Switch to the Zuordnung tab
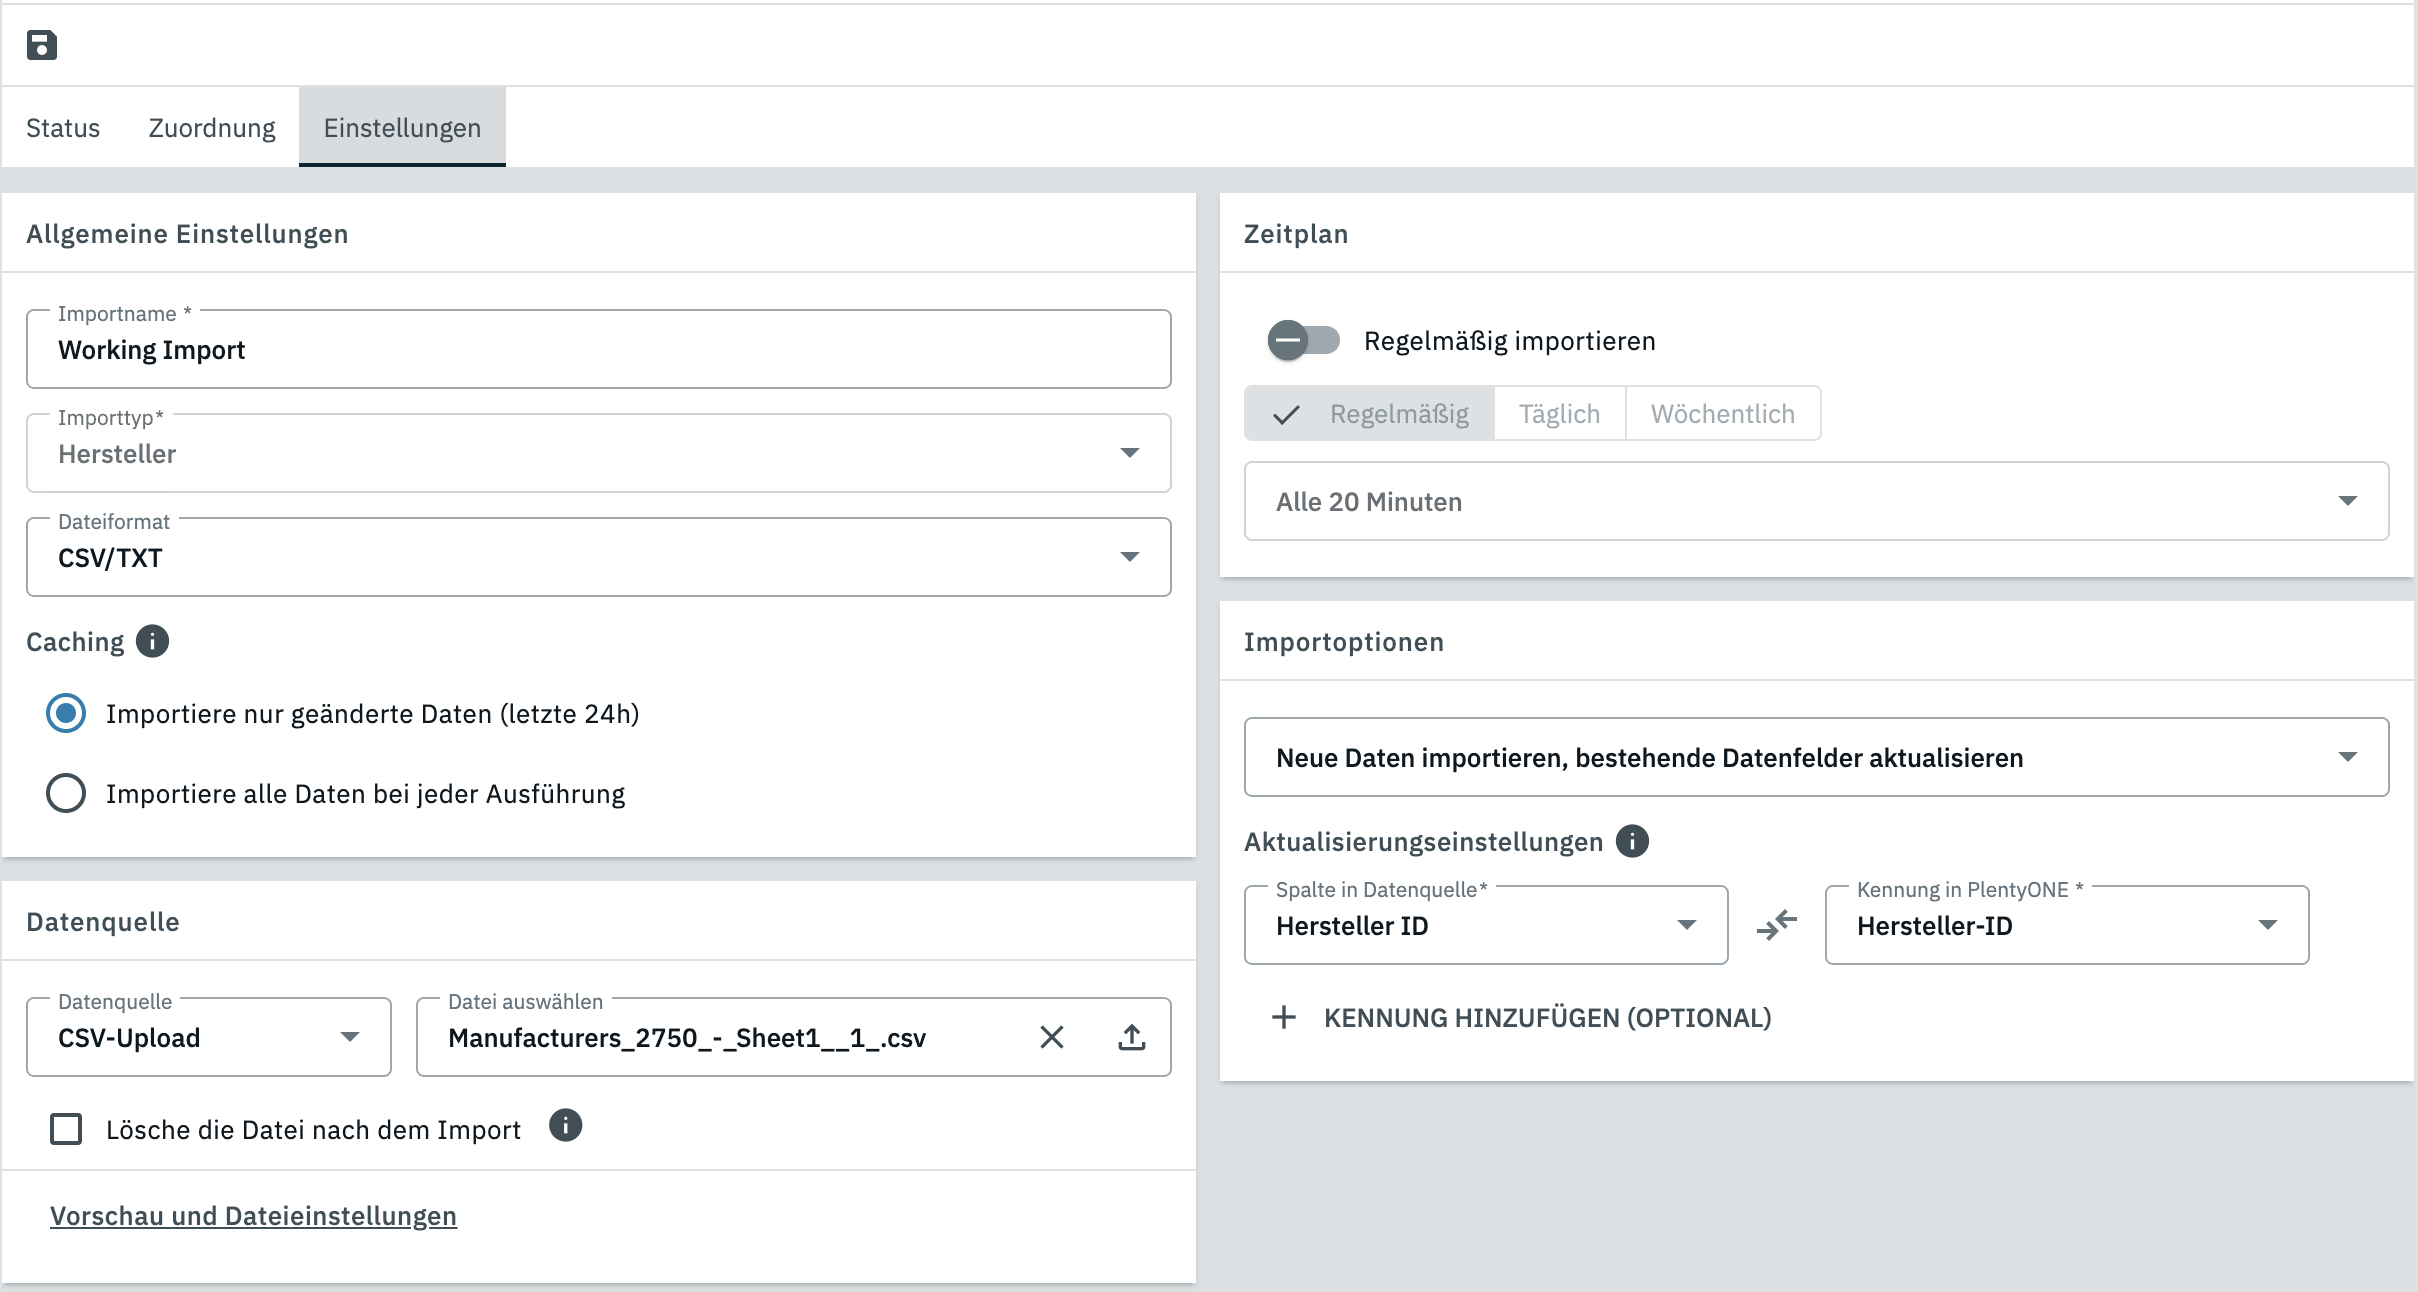 point(212,128)
